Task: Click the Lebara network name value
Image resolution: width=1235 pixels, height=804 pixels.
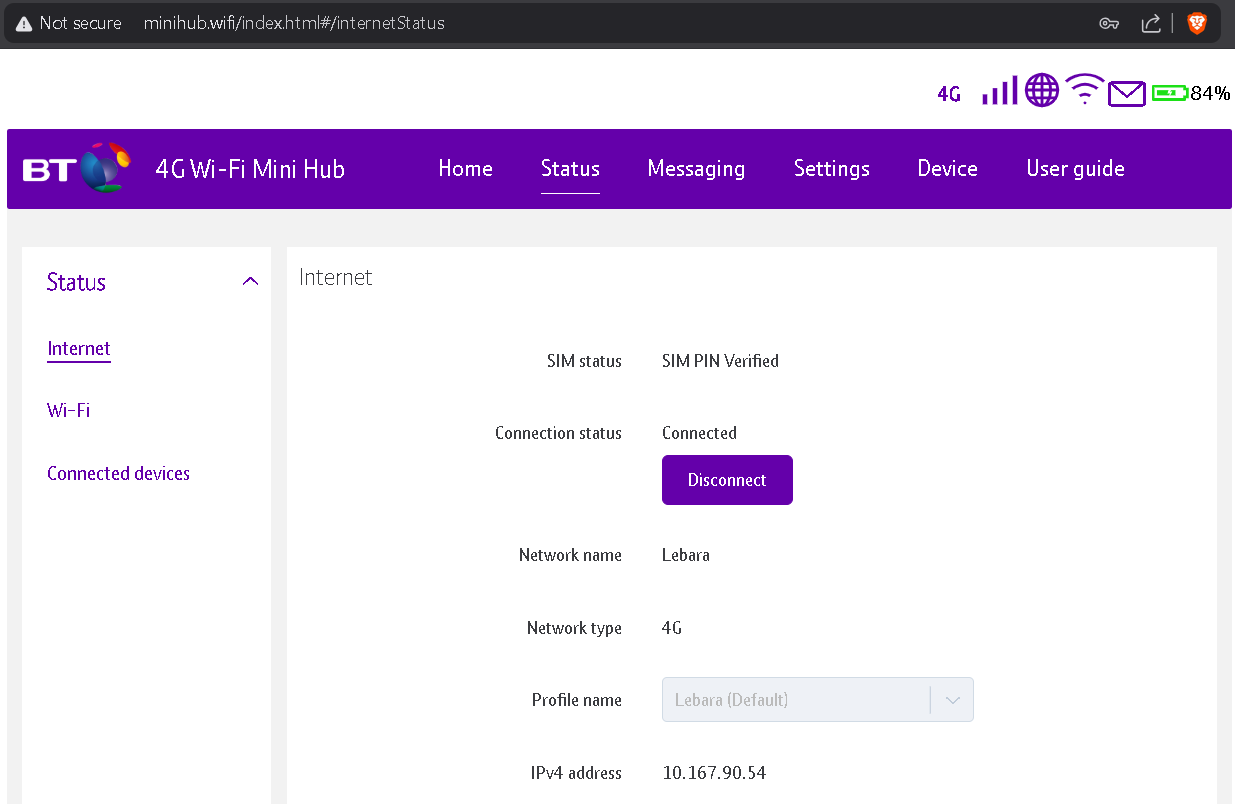Action: pyautogui.click(x=686, y=555)
